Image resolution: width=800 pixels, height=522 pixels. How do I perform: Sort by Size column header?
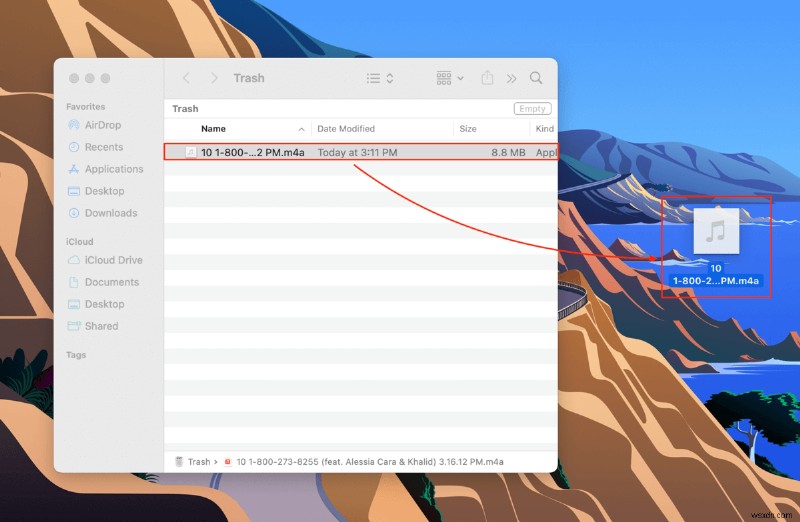(x=468, y=129)
